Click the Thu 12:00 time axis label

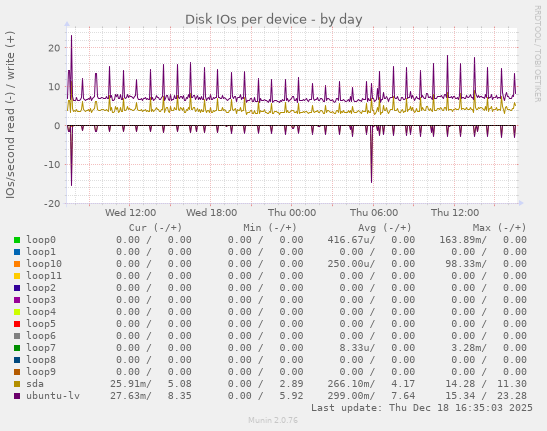click(x=455, y=213)
